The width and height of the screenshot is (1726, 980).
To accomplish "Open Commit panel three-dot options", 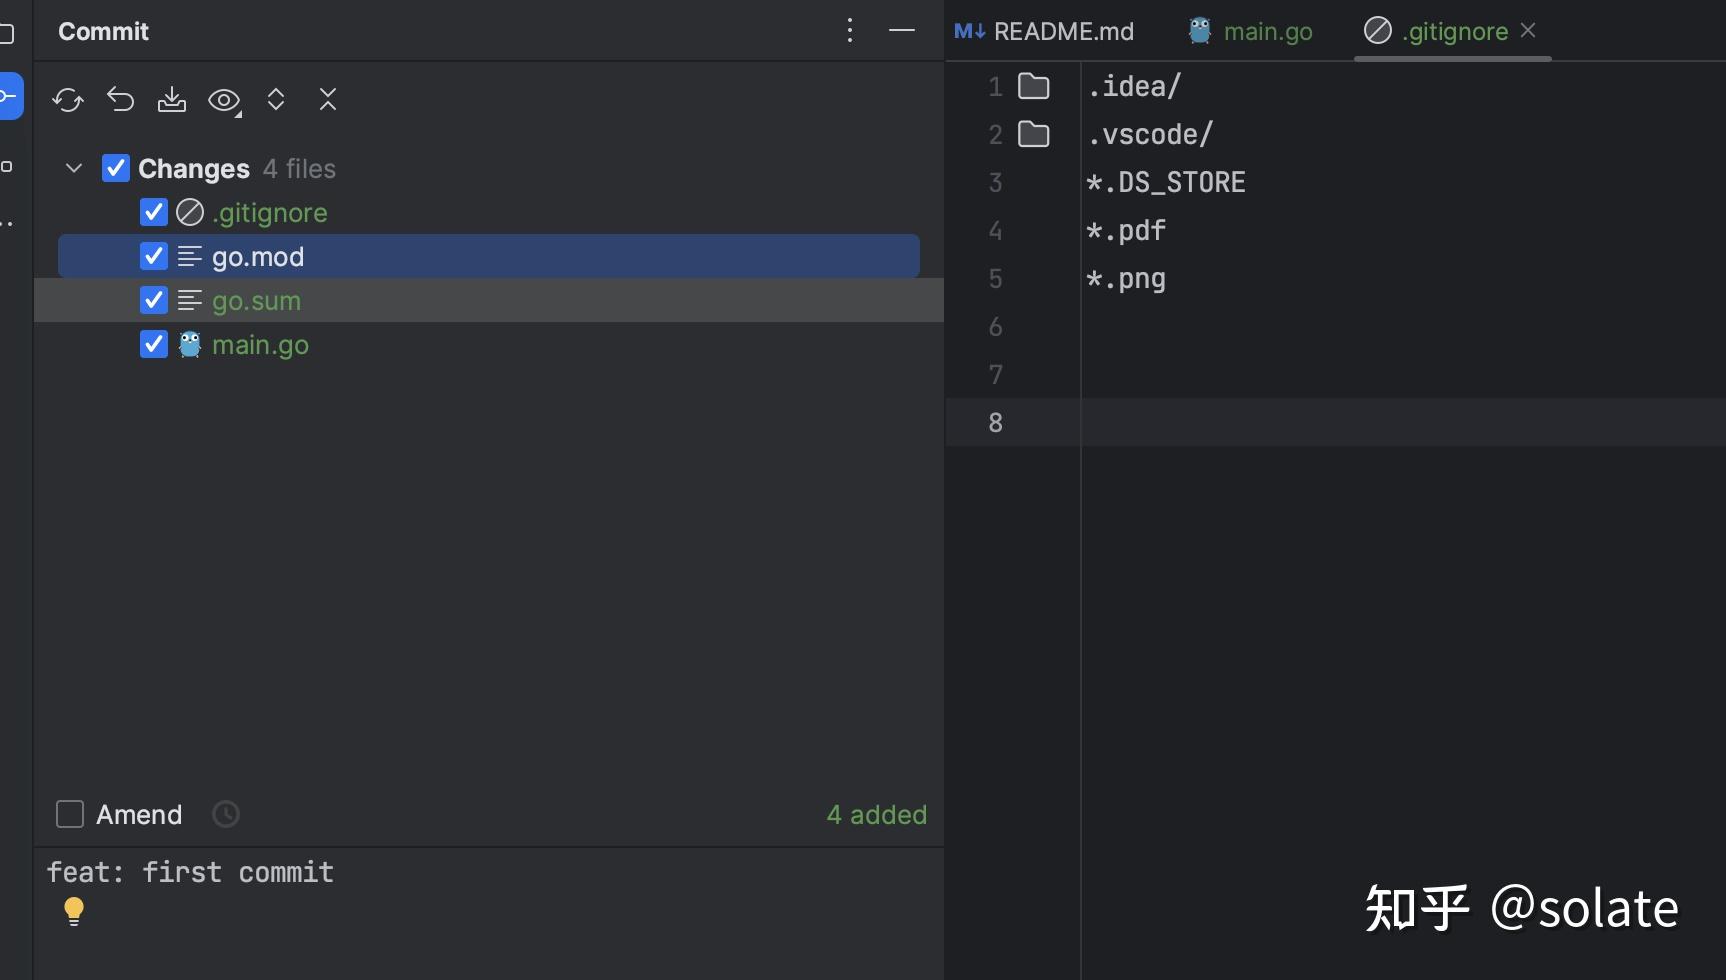I will (850, 31).
